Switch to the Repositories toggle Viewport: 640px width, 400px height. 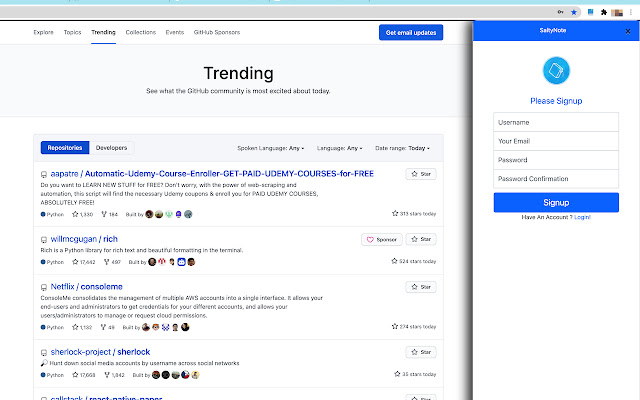[x=65, y=148]
